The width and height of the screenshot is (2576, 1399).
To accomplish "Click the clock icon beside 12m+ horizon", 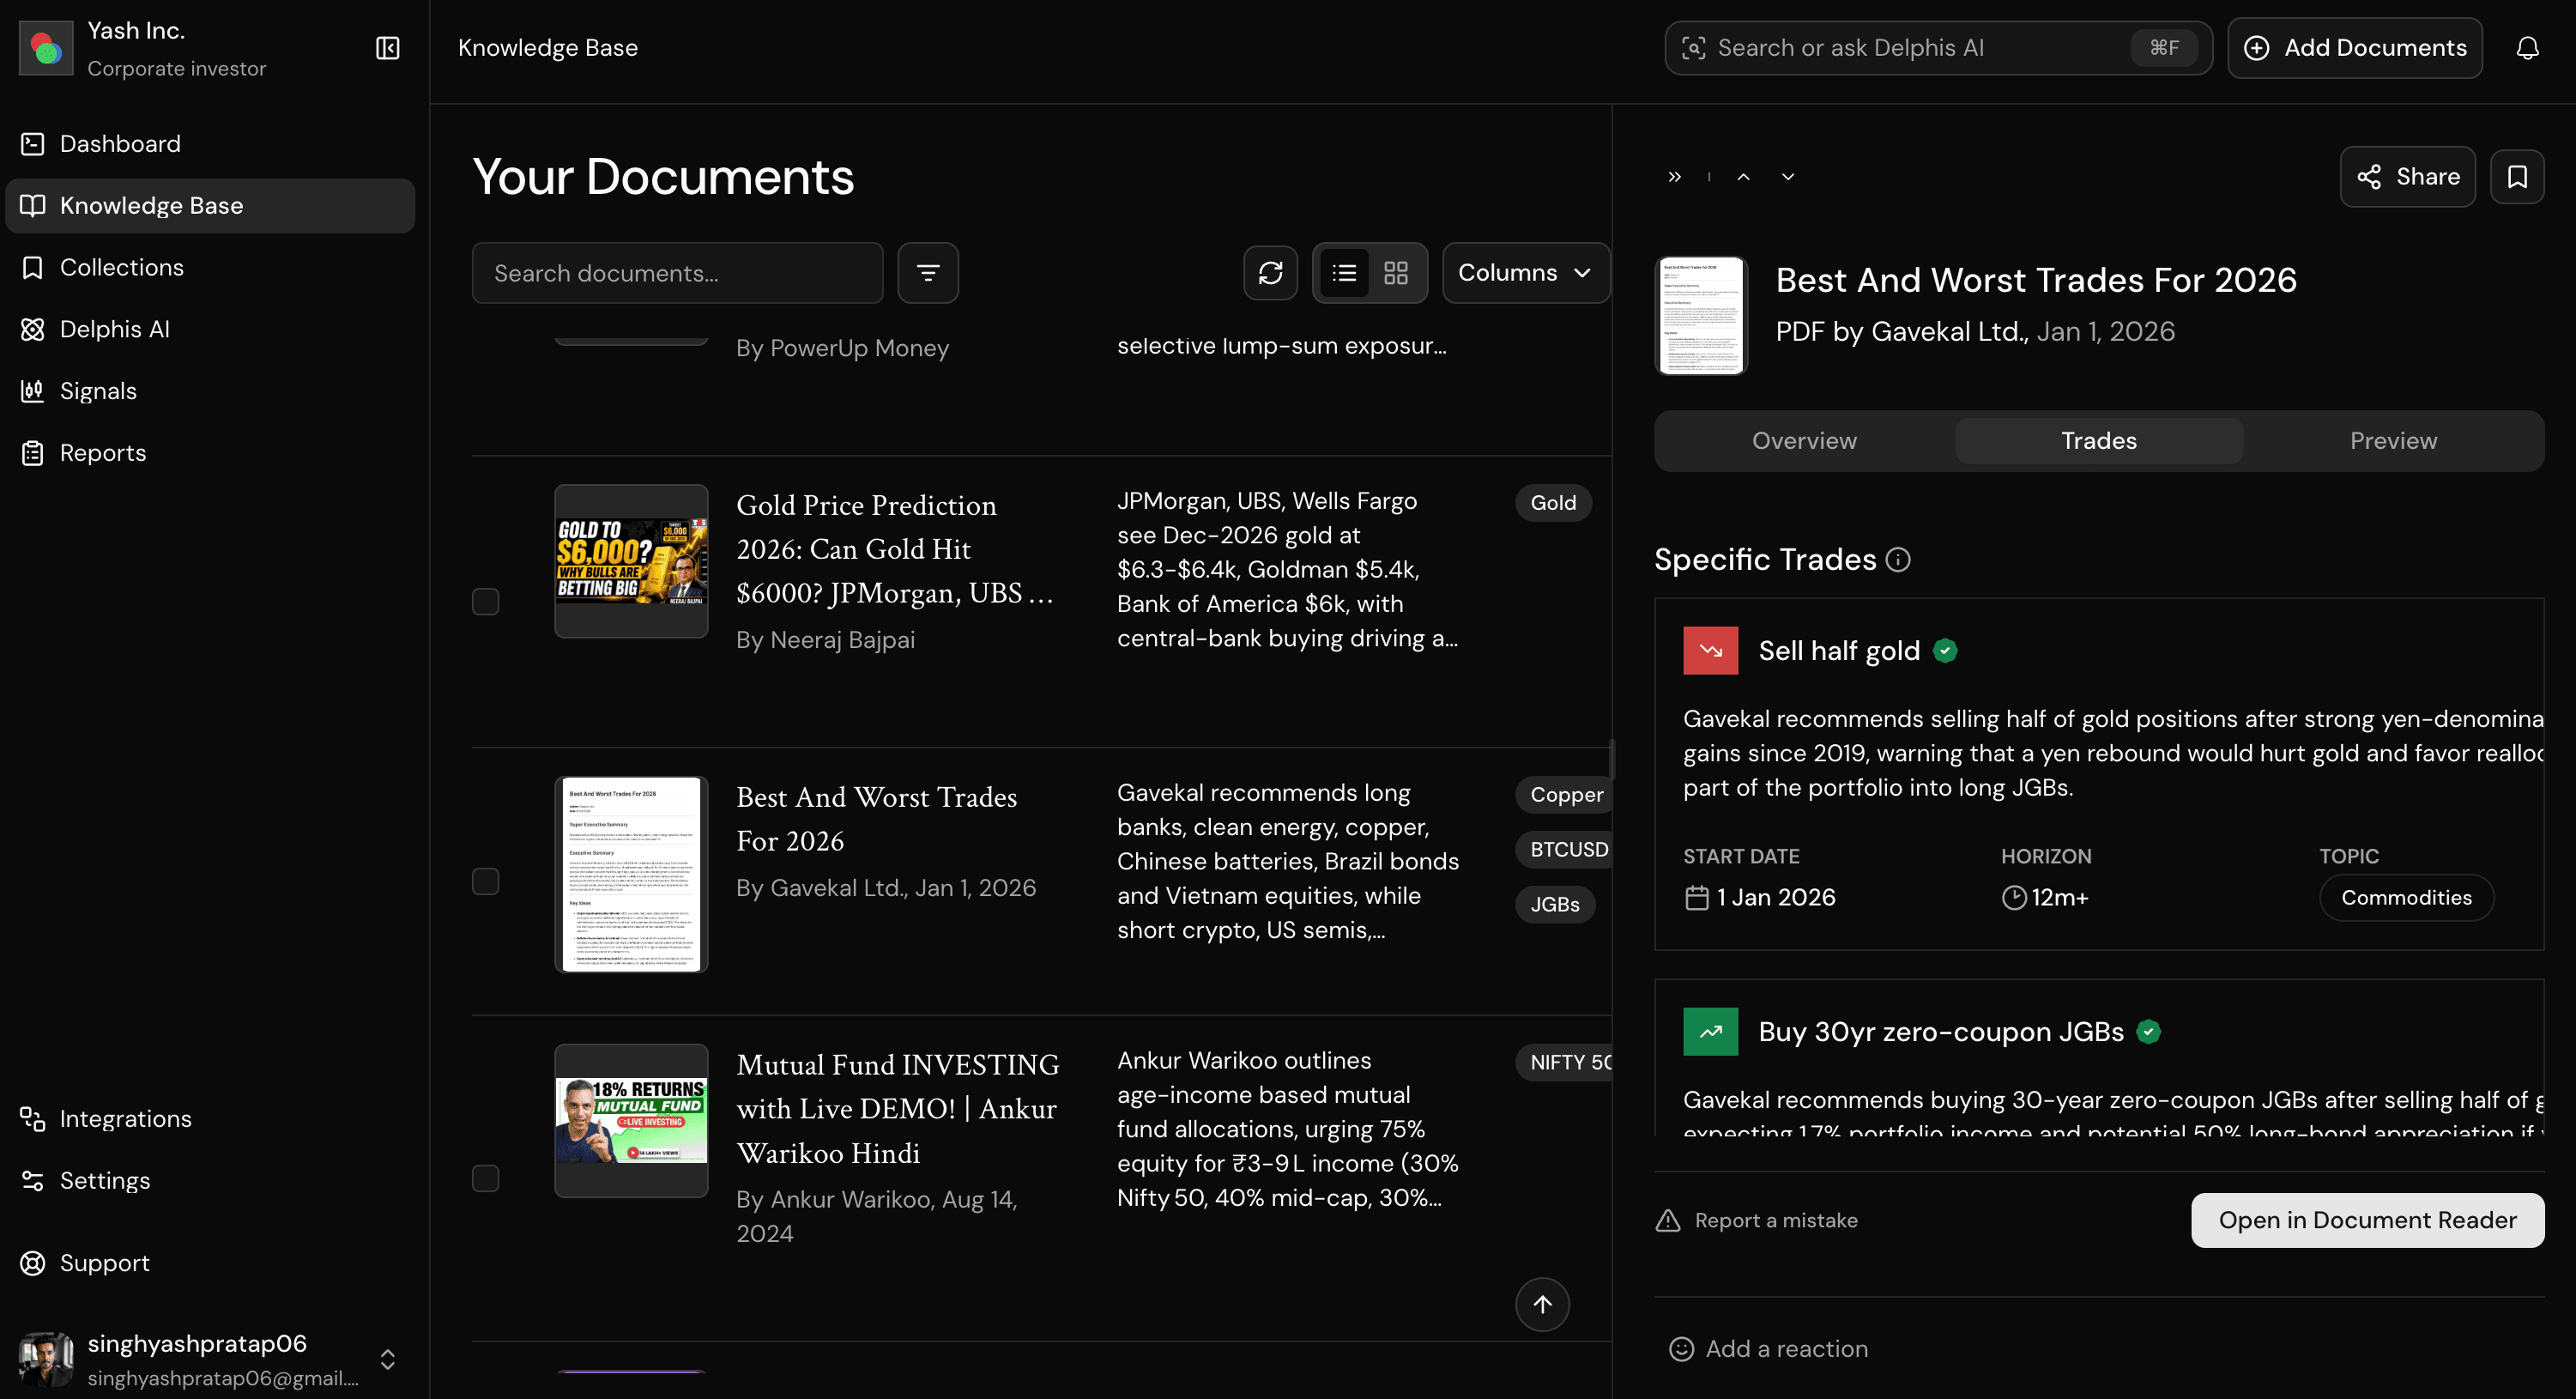I will 2013,898.
